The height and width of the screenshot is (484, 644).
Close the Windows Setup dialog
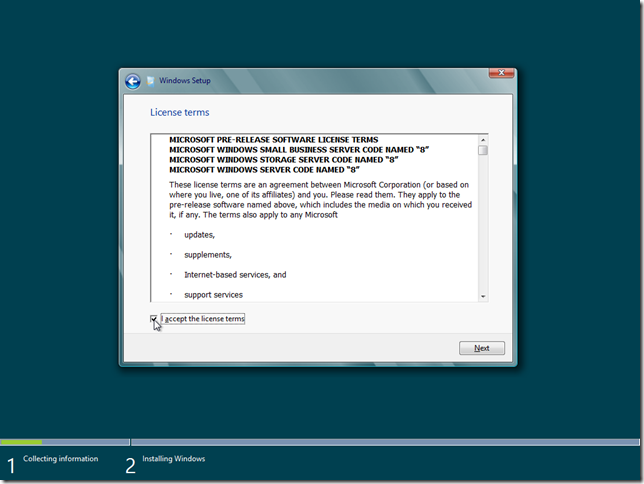click(501, 73)
